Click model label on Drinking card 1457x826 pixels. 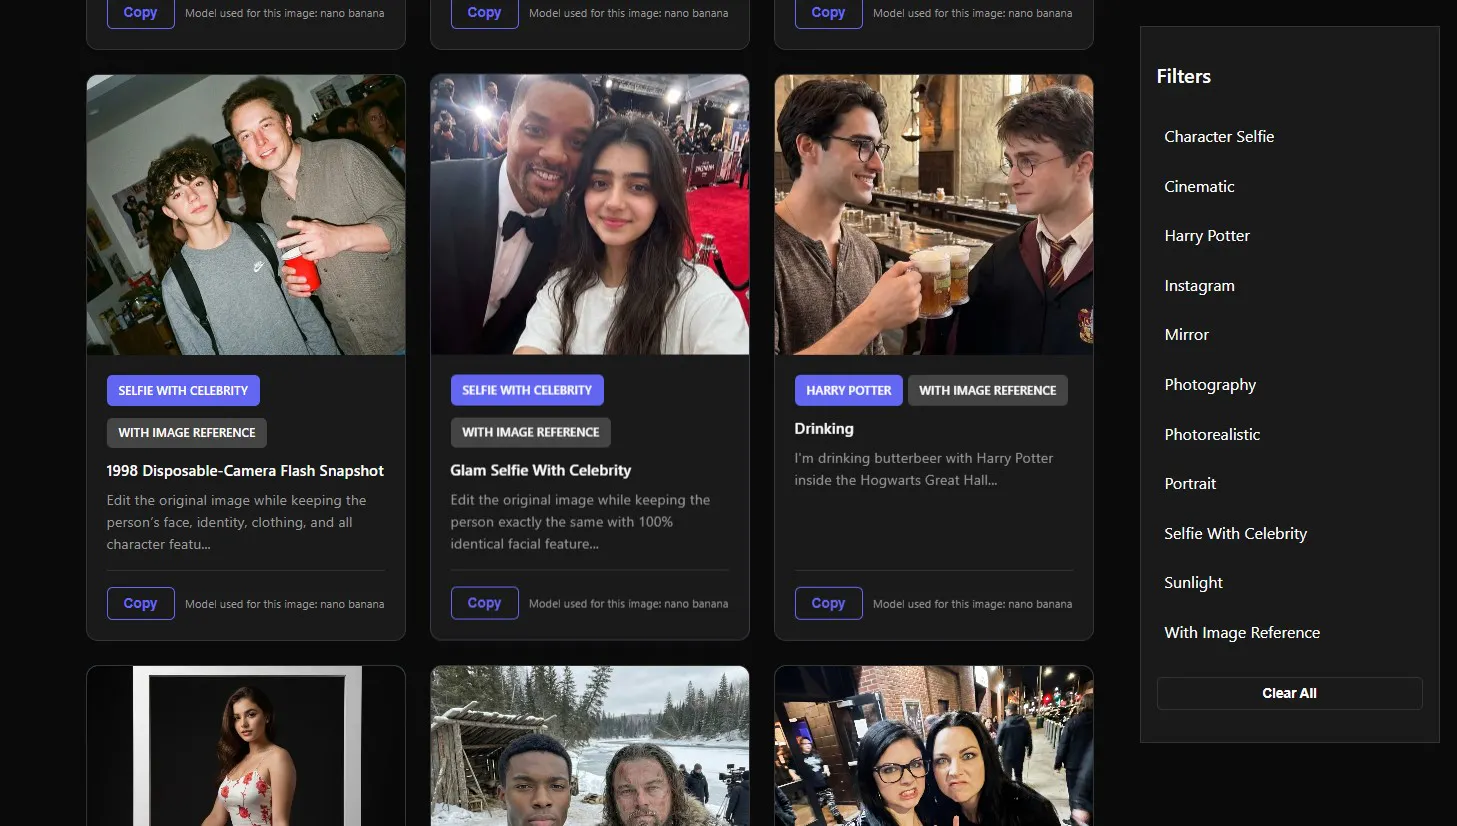[973, 604]
